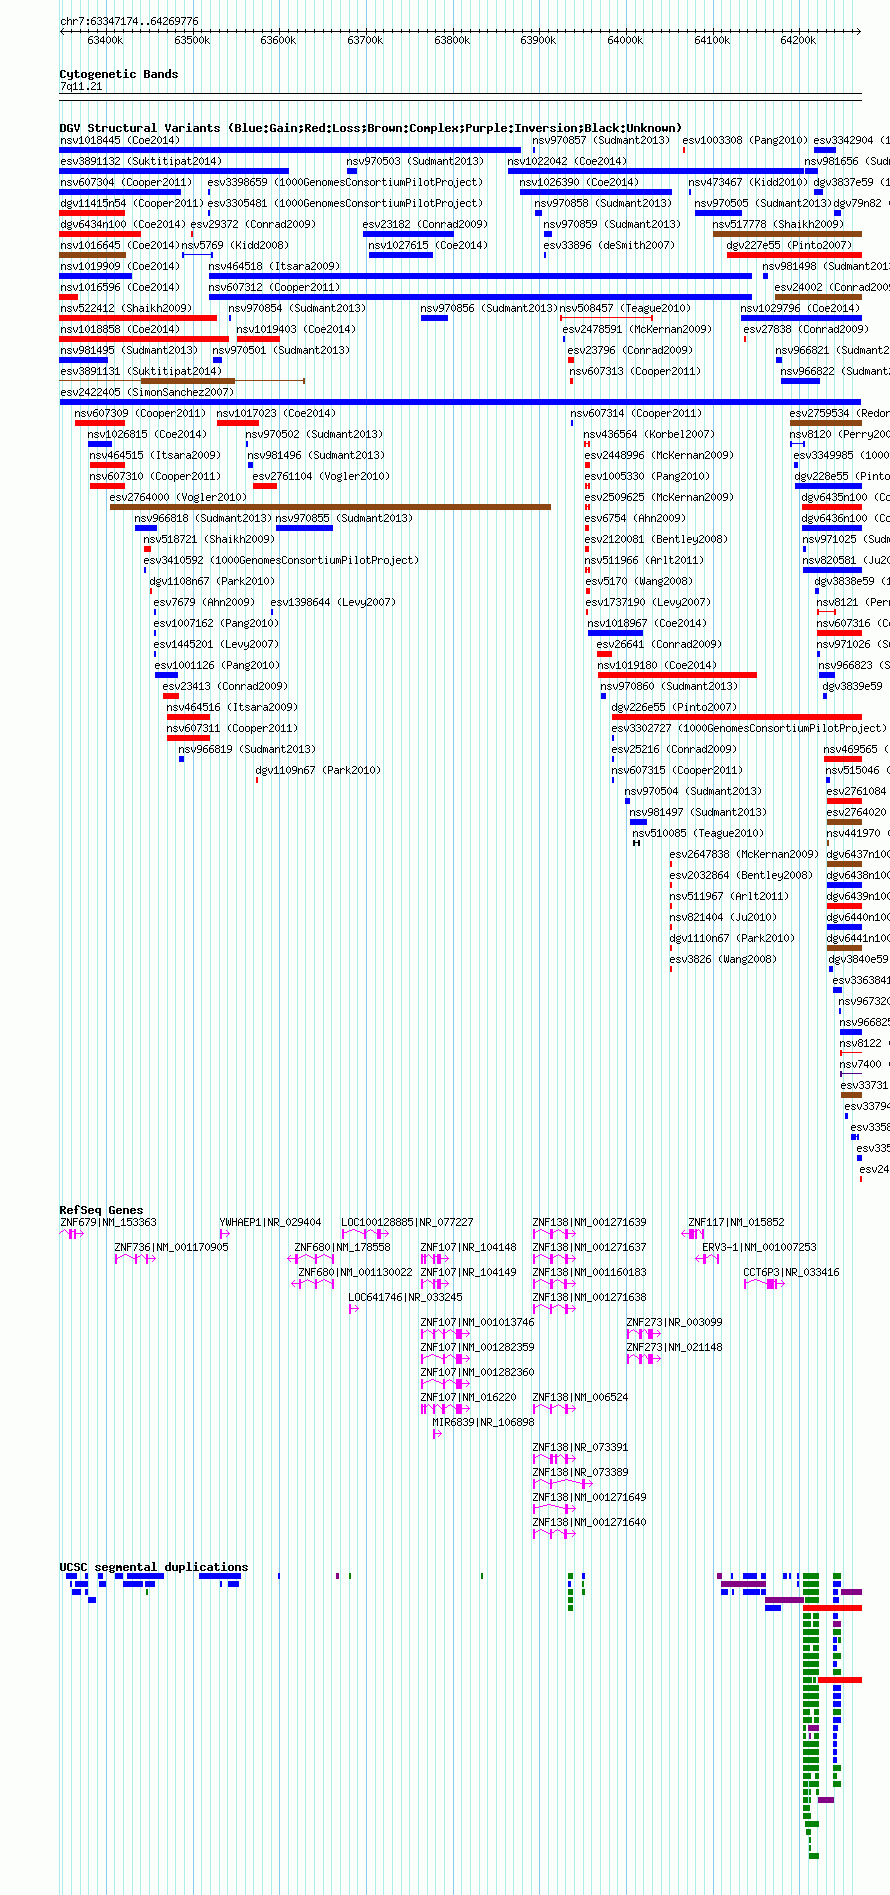This screenshot has width=890, height=1895.
Task: Click variant nsv1022042 (Coe2014)
Action: (x=567, y=161)
